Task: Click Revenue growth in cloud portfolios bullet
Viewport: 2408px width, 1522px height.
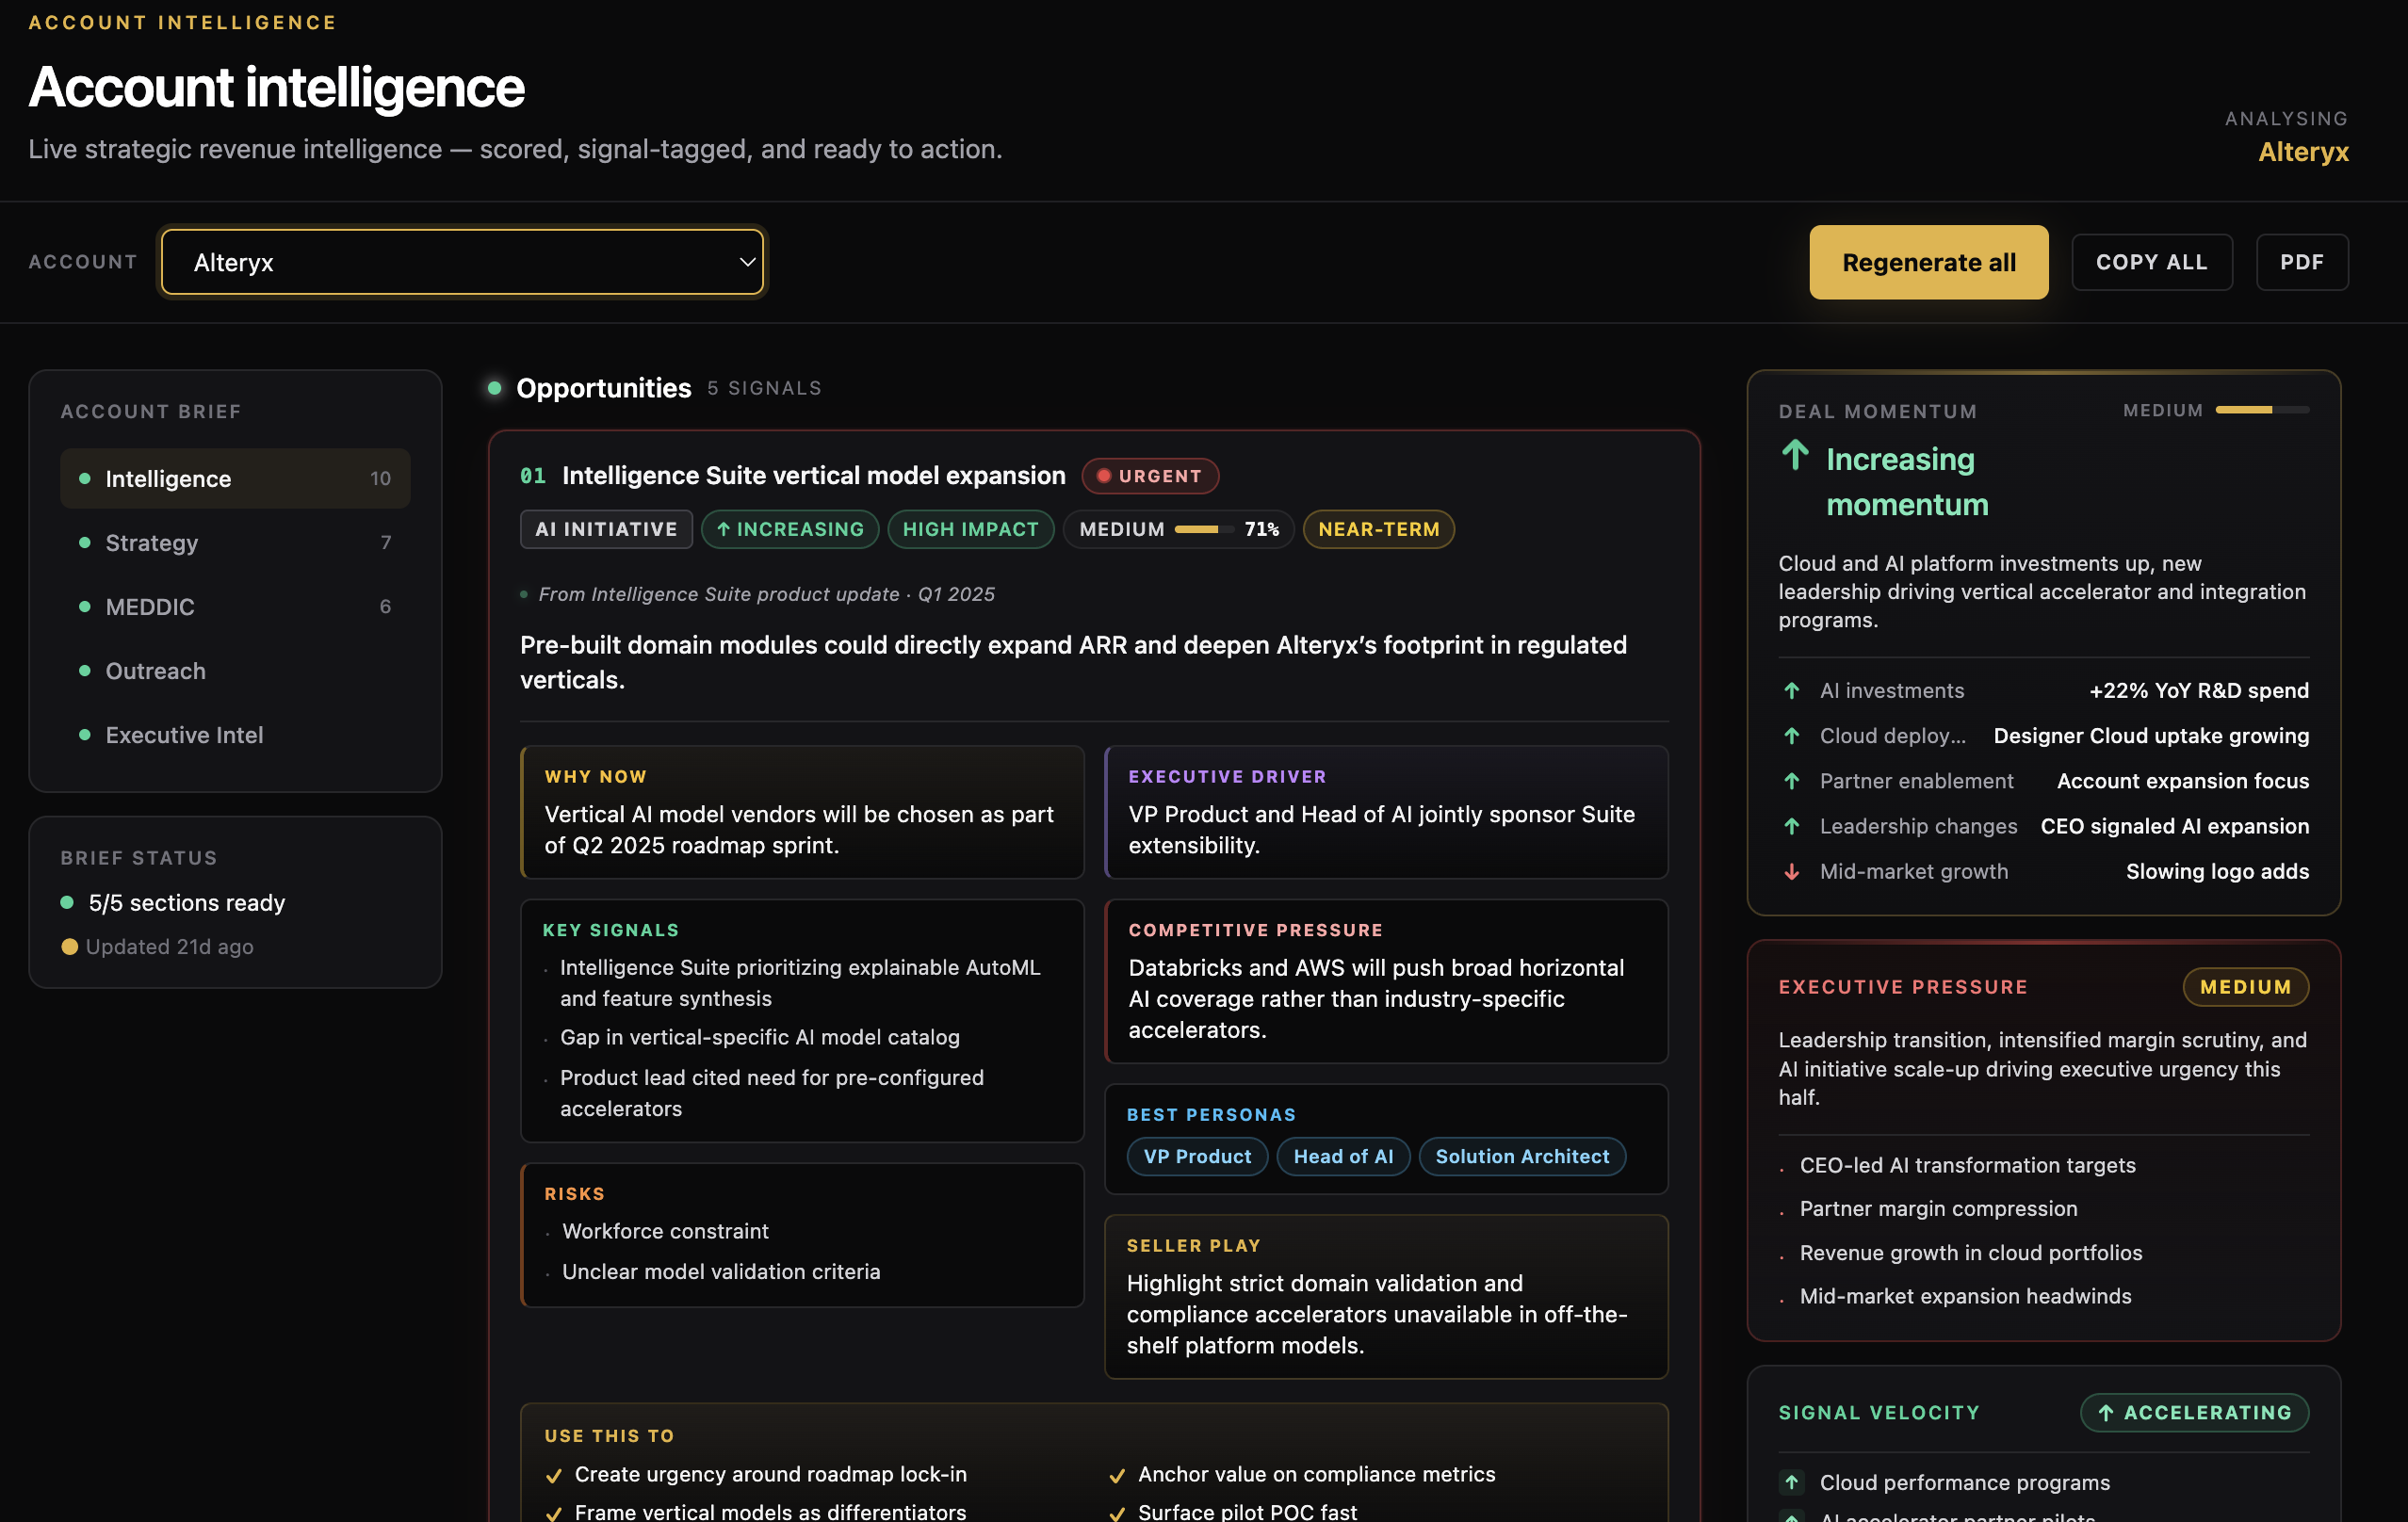Action: point(1970,1252)
